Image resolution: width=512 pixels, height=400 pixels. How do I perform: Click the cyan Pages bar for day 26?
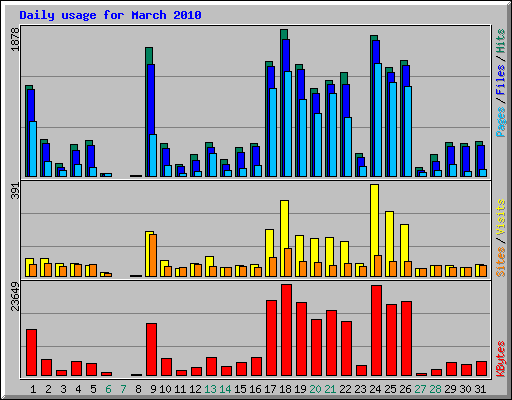coord(408,132)
